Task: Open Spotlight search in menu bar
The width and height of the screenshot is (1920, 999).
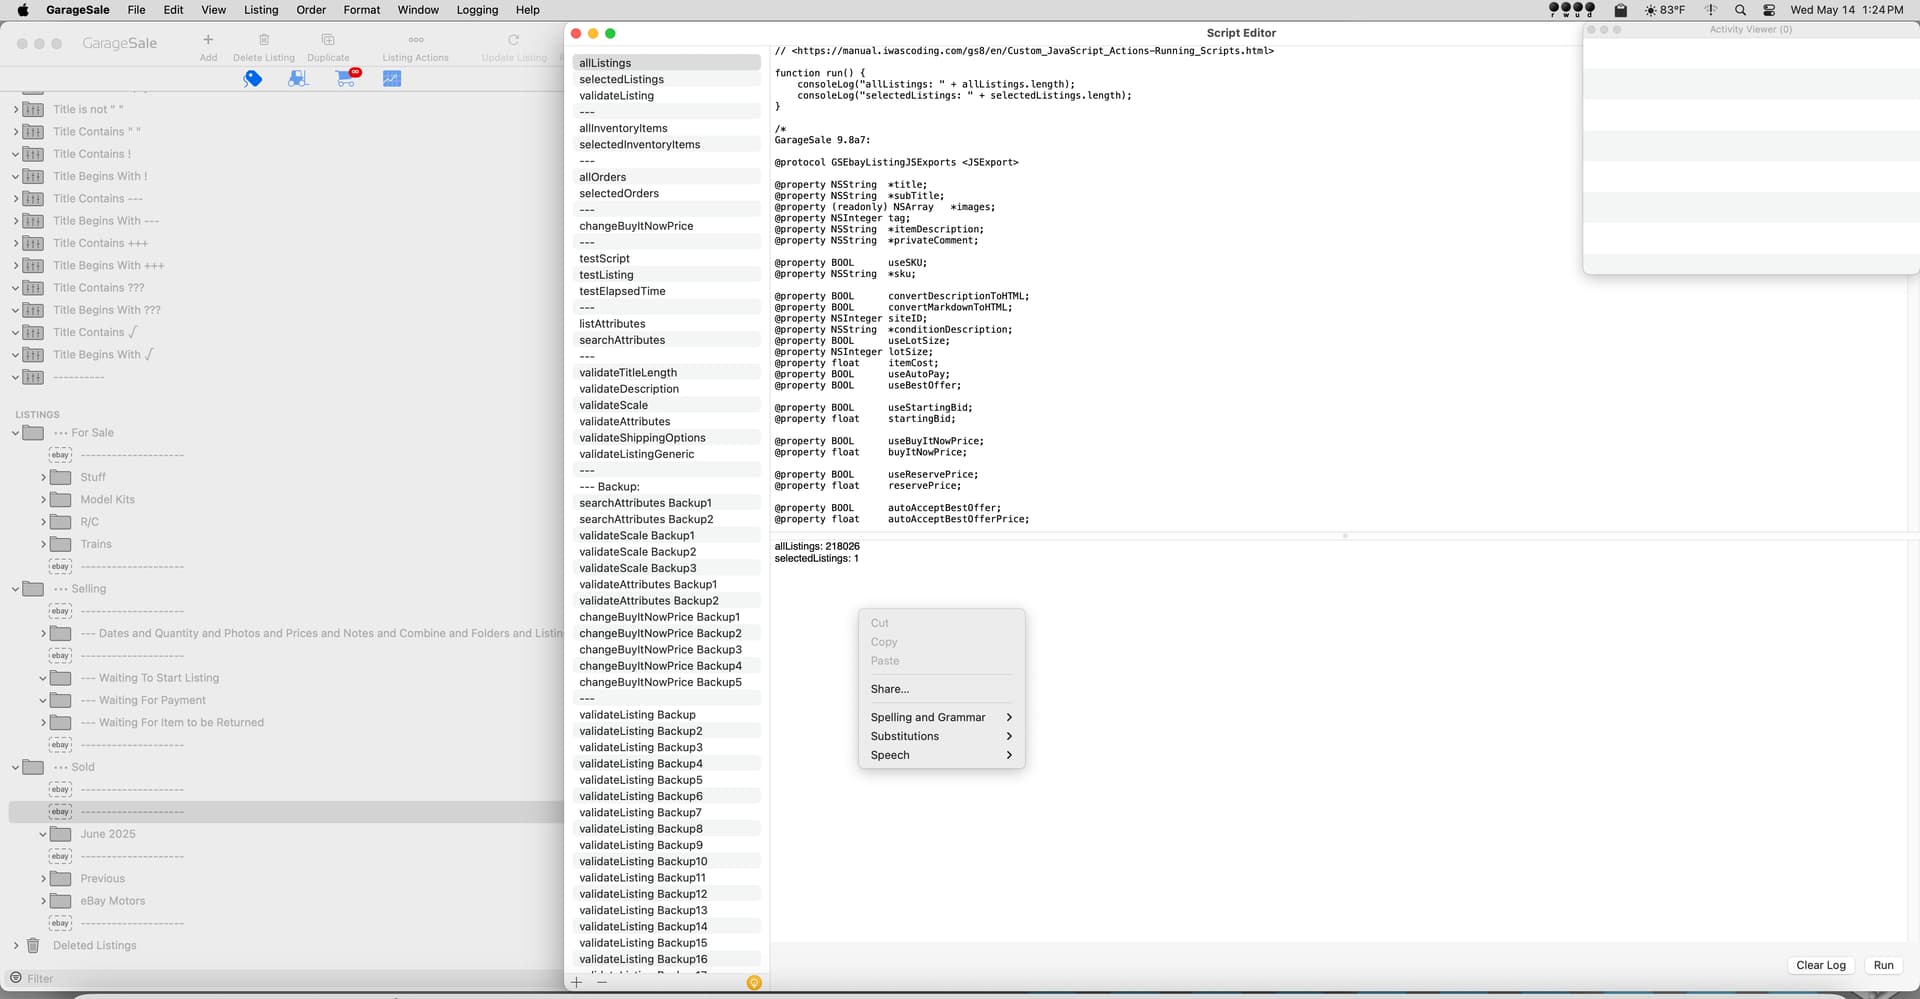Action: tap(1740, 10)
